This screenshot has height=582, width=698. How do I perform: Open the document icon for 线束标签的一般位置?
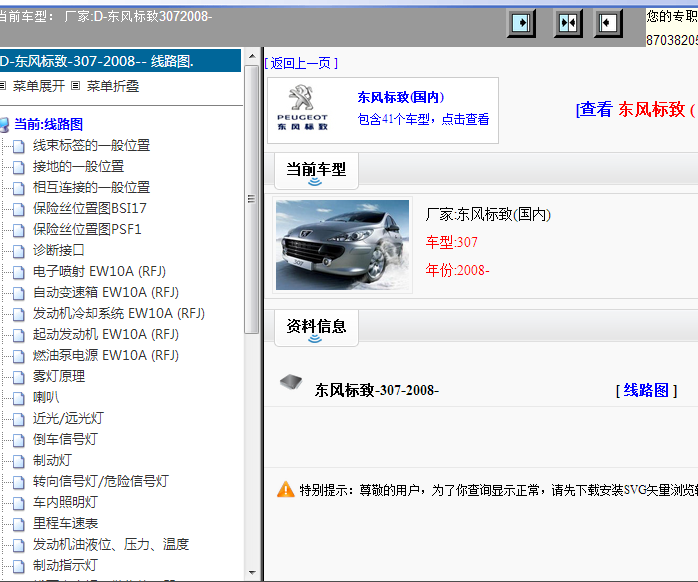pos(18,146)
